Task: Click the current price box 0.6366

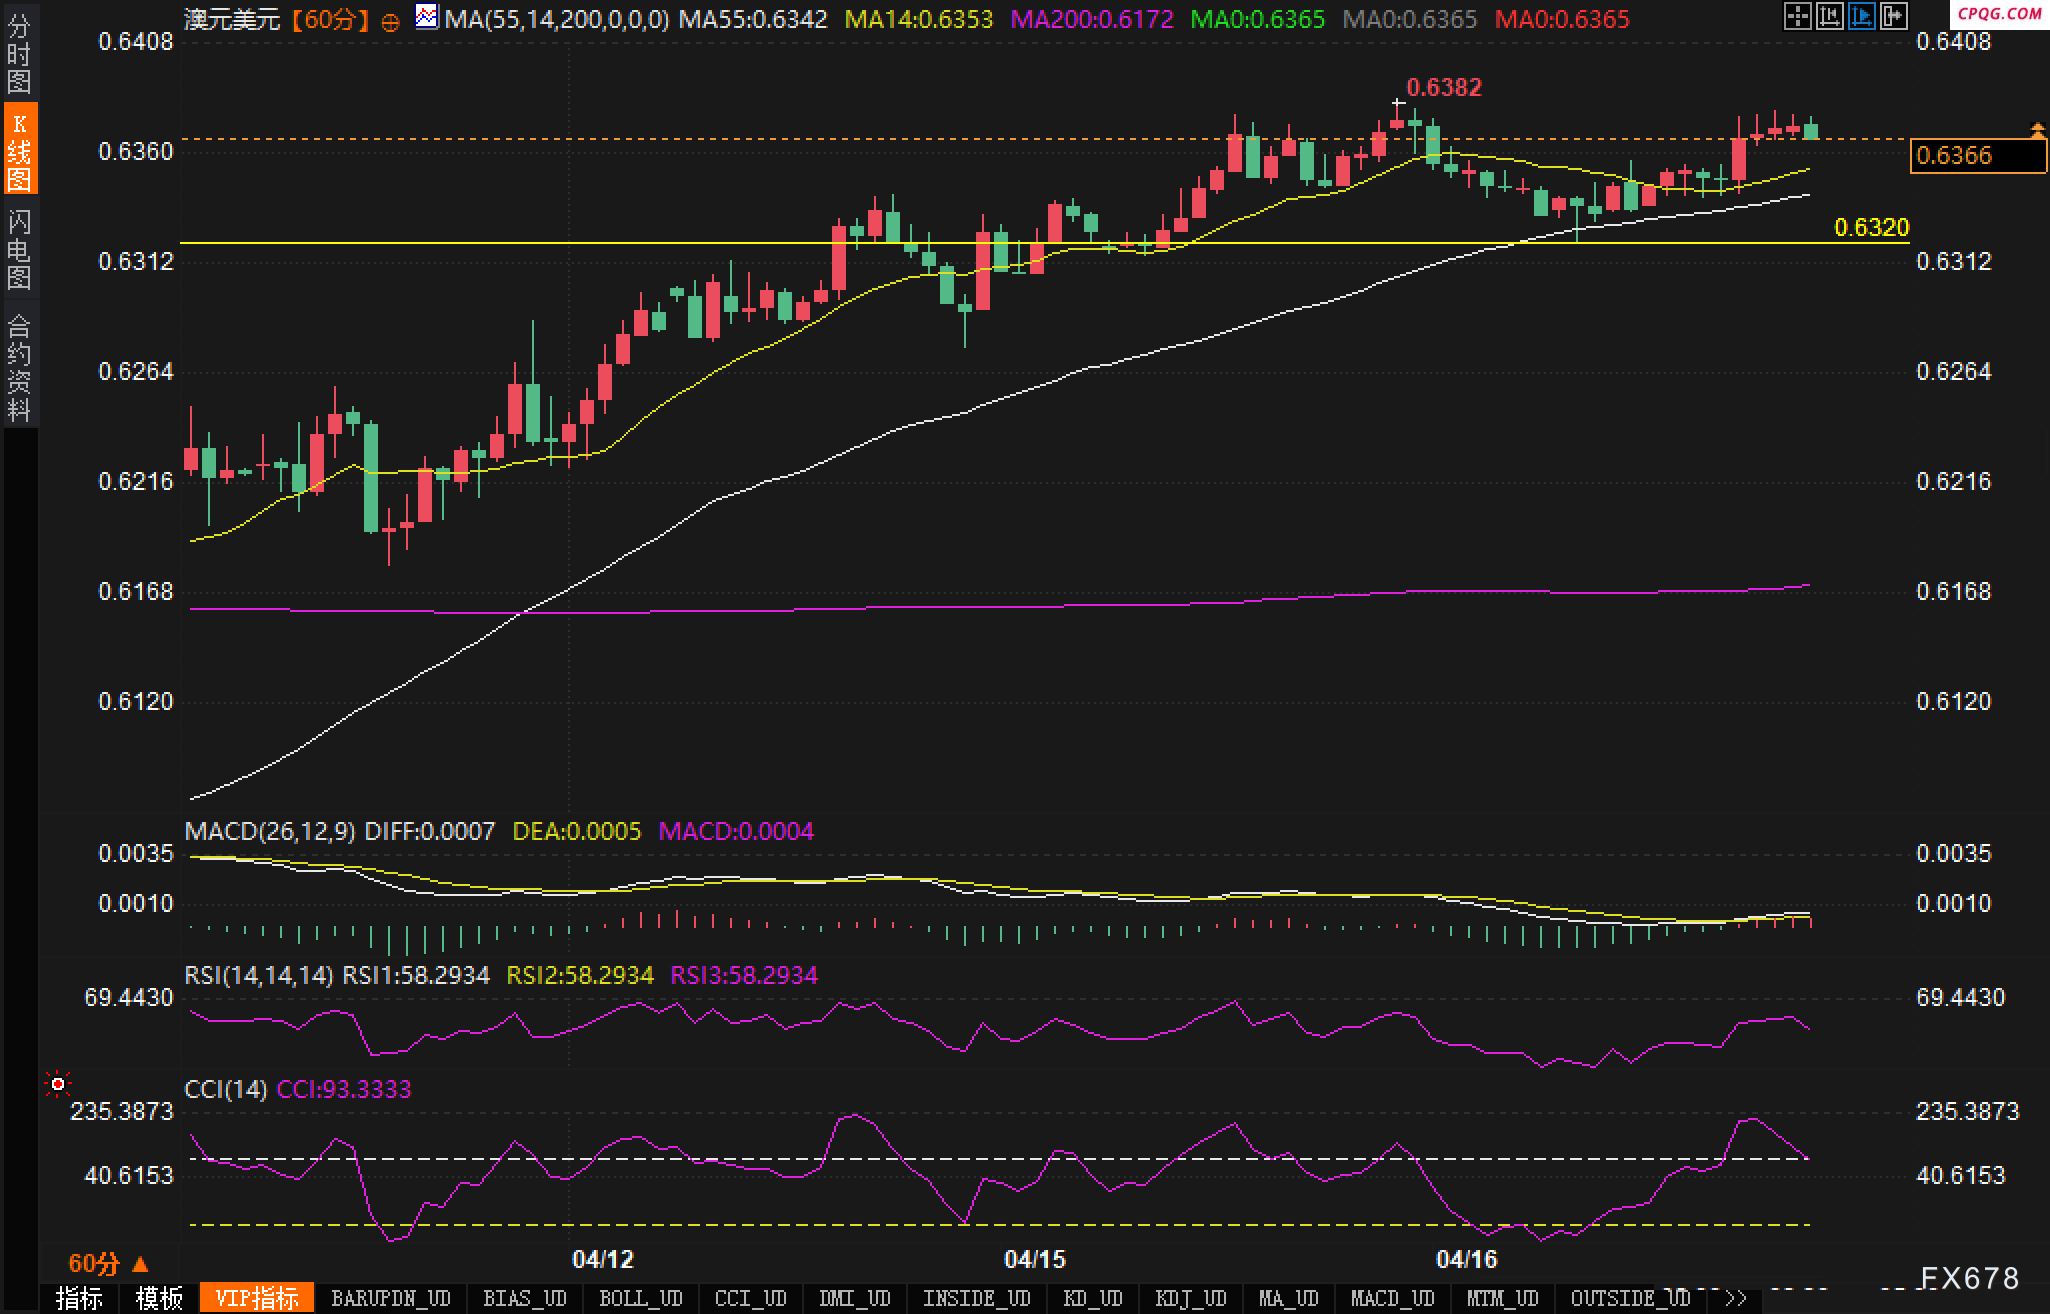Action: coord(1978,155)
